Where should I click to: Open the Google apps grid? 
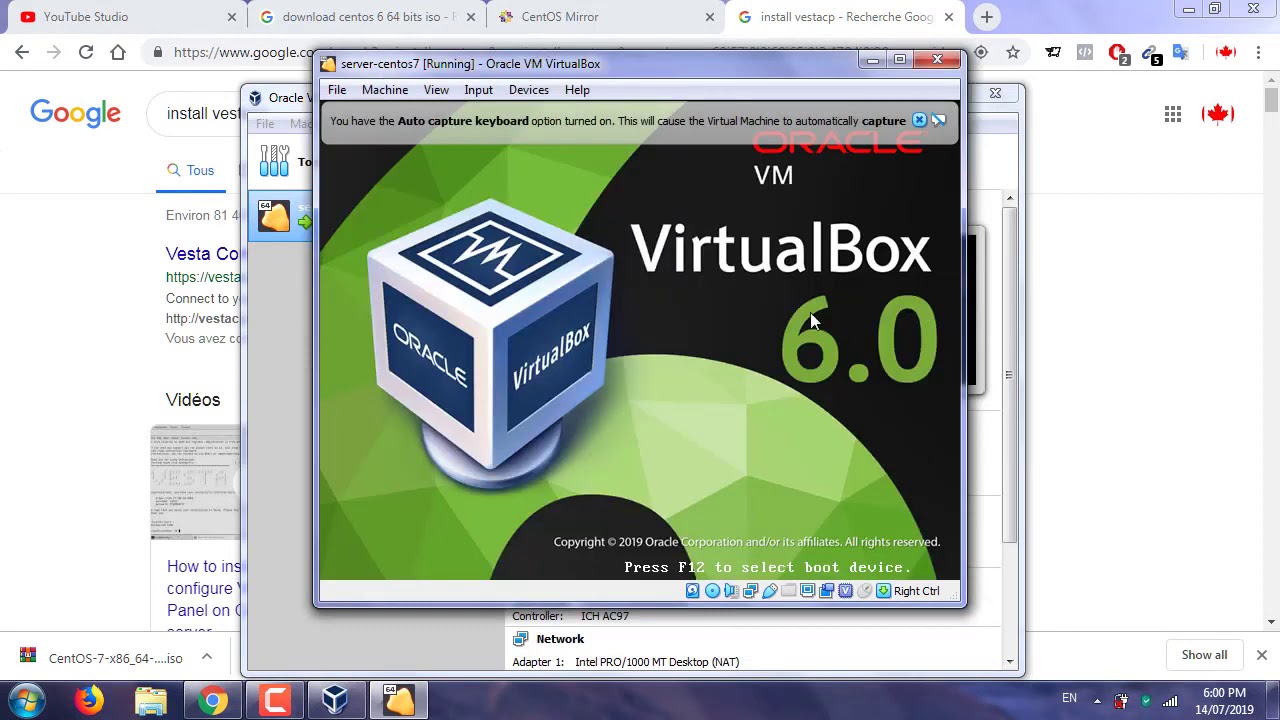[x=1173, y=114]
